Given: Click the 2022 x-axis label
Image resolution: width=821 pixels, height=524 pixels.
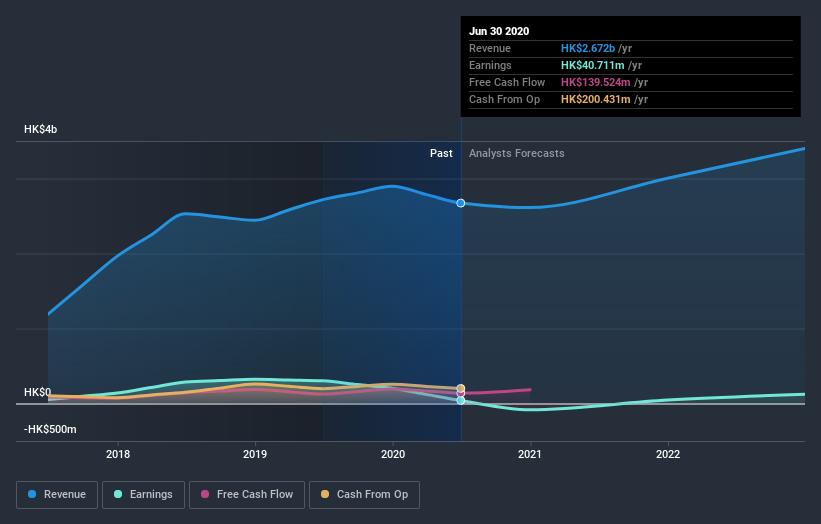Looking at the screenshot, I should (668, 454).
